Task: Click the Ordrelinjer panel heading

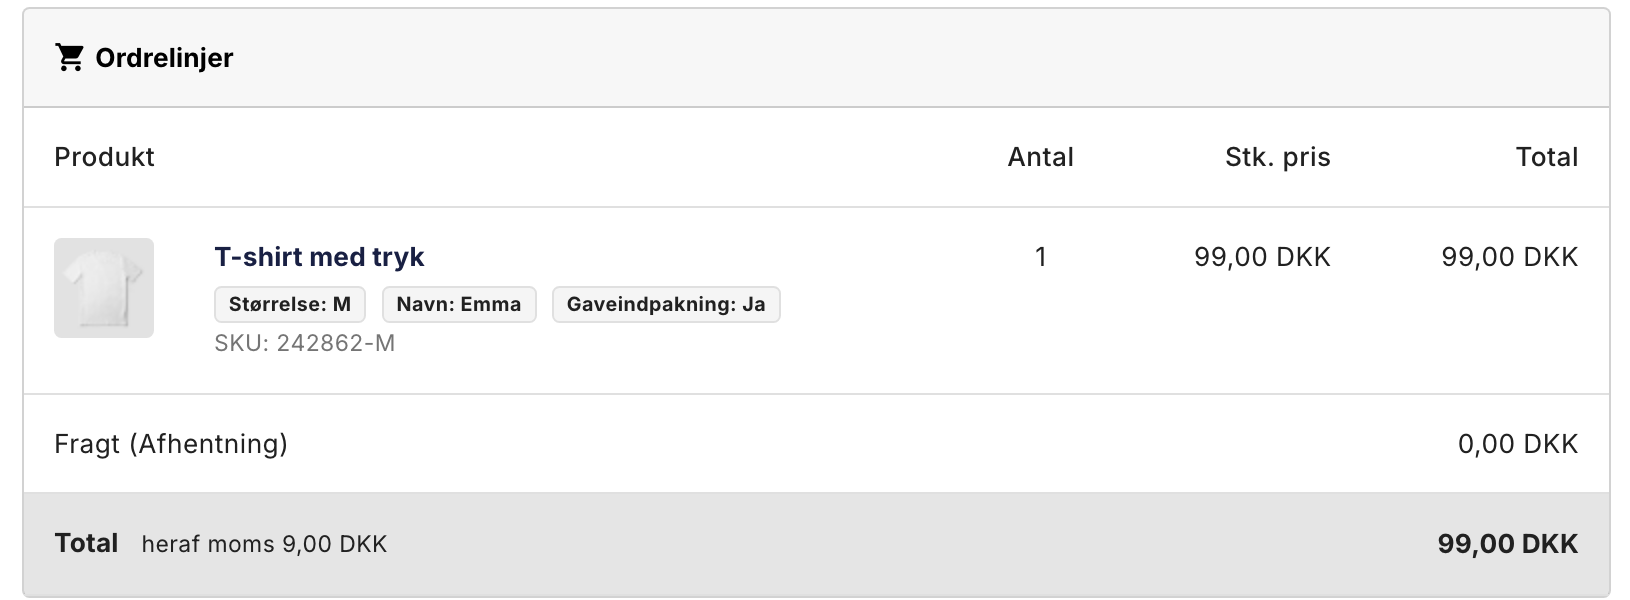Action: point(164,58)
